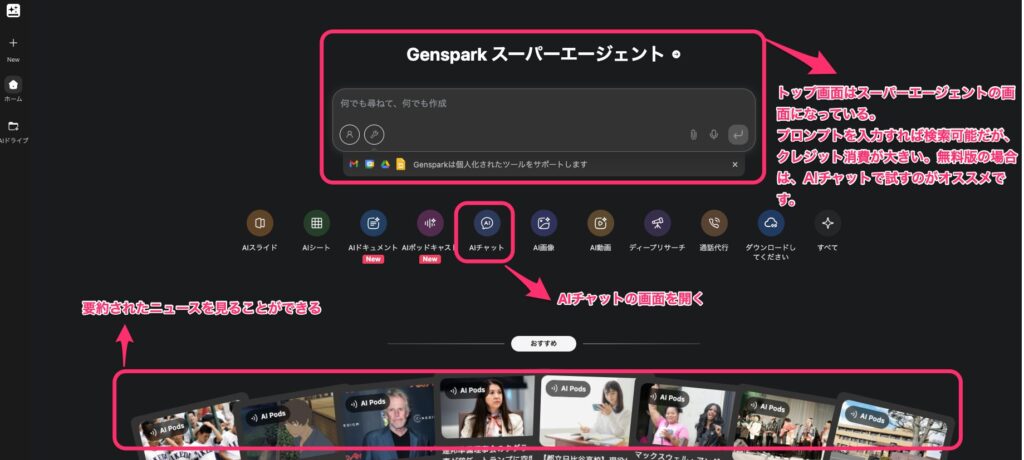The height and width of the screenshot is (460, 1024).
Task: Open the Genspark personalized tools support message
Action: click(x=500, y=165)
